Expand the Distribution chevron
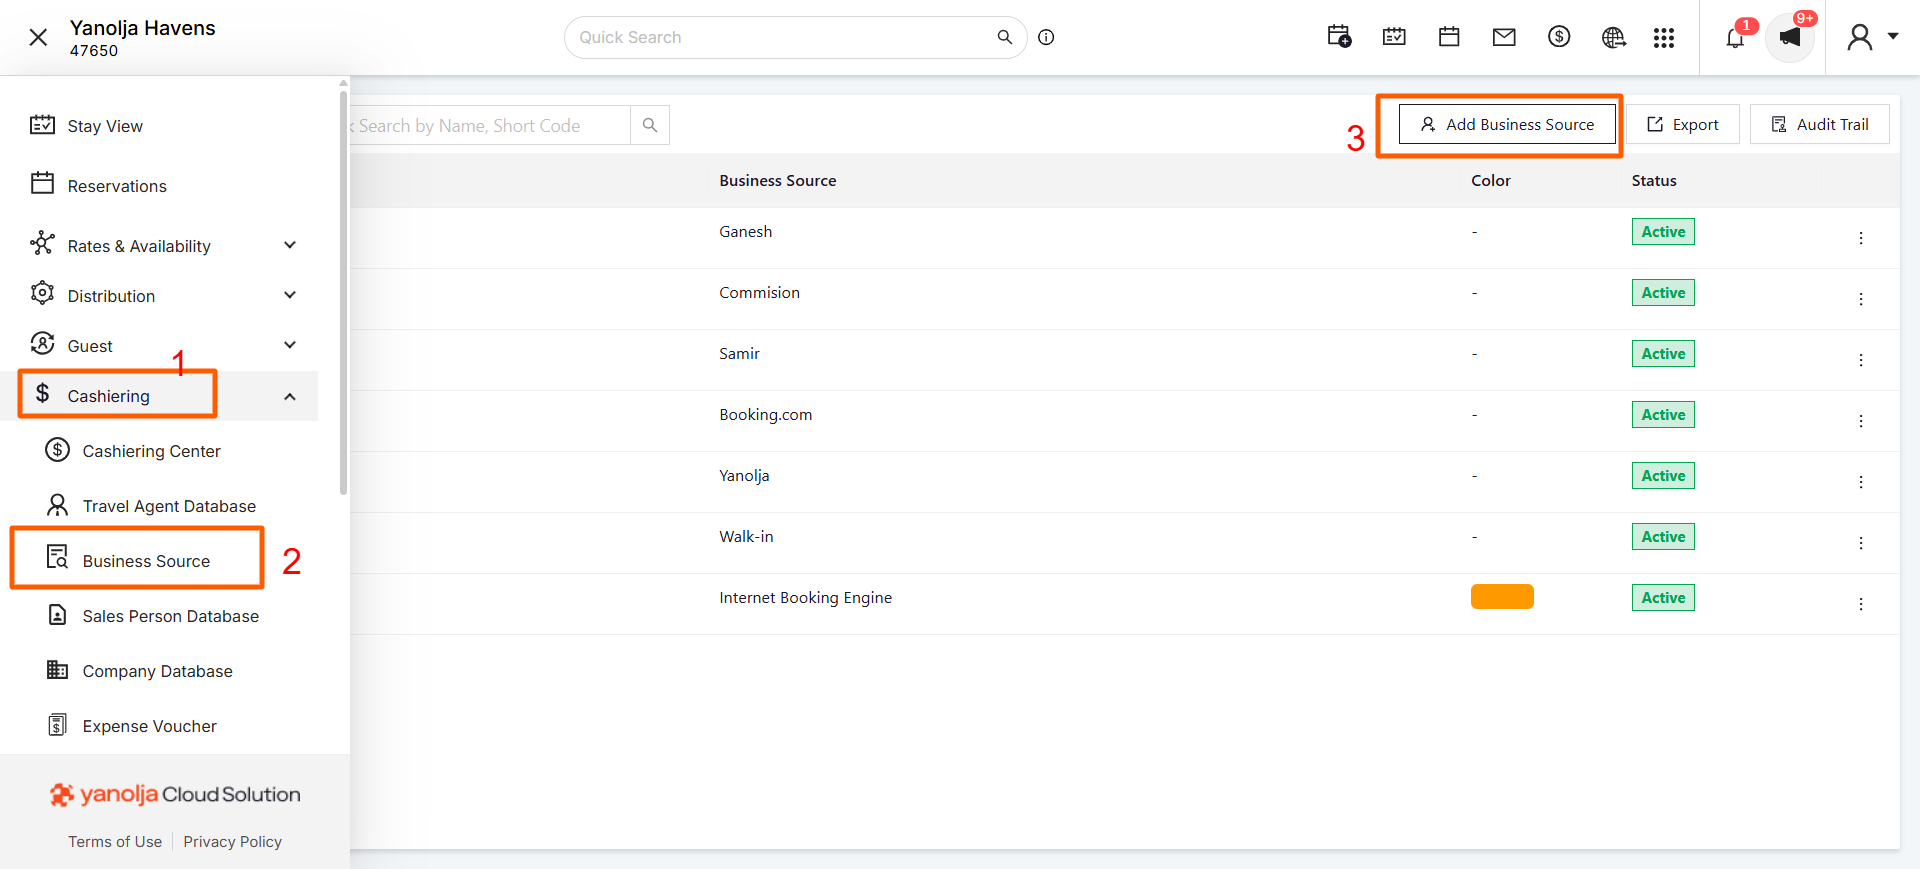1920x869 pixels. 290,295
